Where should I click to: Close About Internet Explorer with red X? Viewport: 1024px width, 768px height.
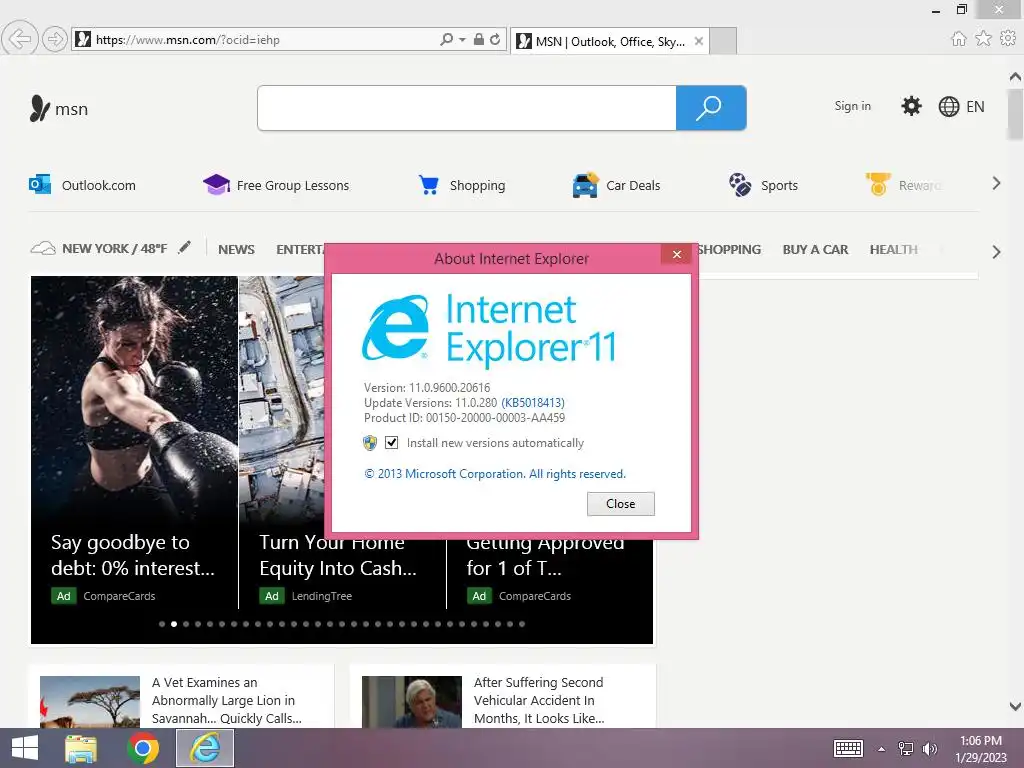[677, 255]
